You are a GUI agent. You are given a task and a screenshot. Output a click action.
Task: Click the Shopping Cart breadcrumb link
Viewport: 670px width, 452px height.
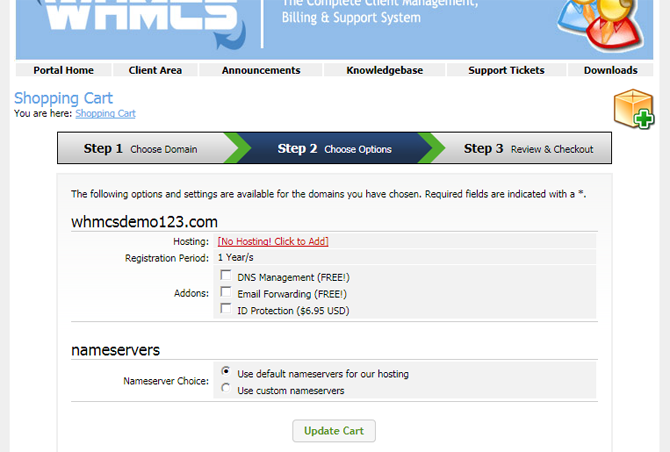click(106, 114)
